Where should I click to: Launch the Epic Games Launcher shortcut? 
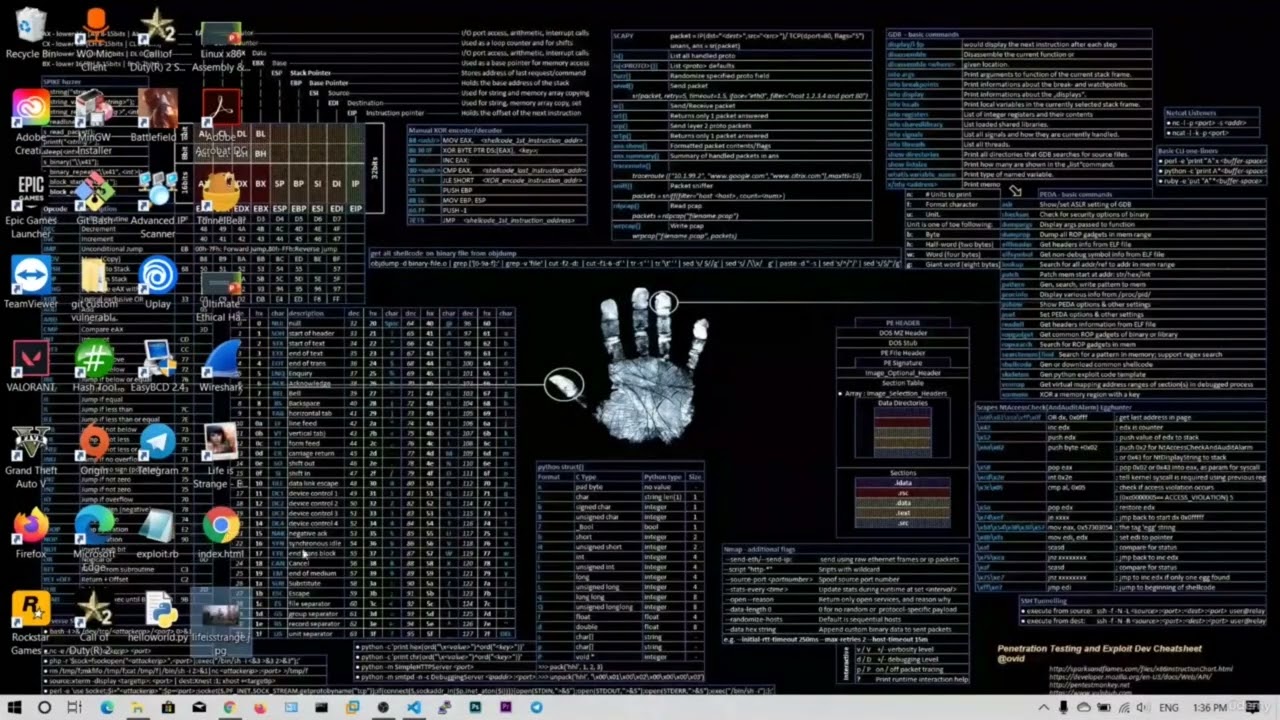[30, 192]
